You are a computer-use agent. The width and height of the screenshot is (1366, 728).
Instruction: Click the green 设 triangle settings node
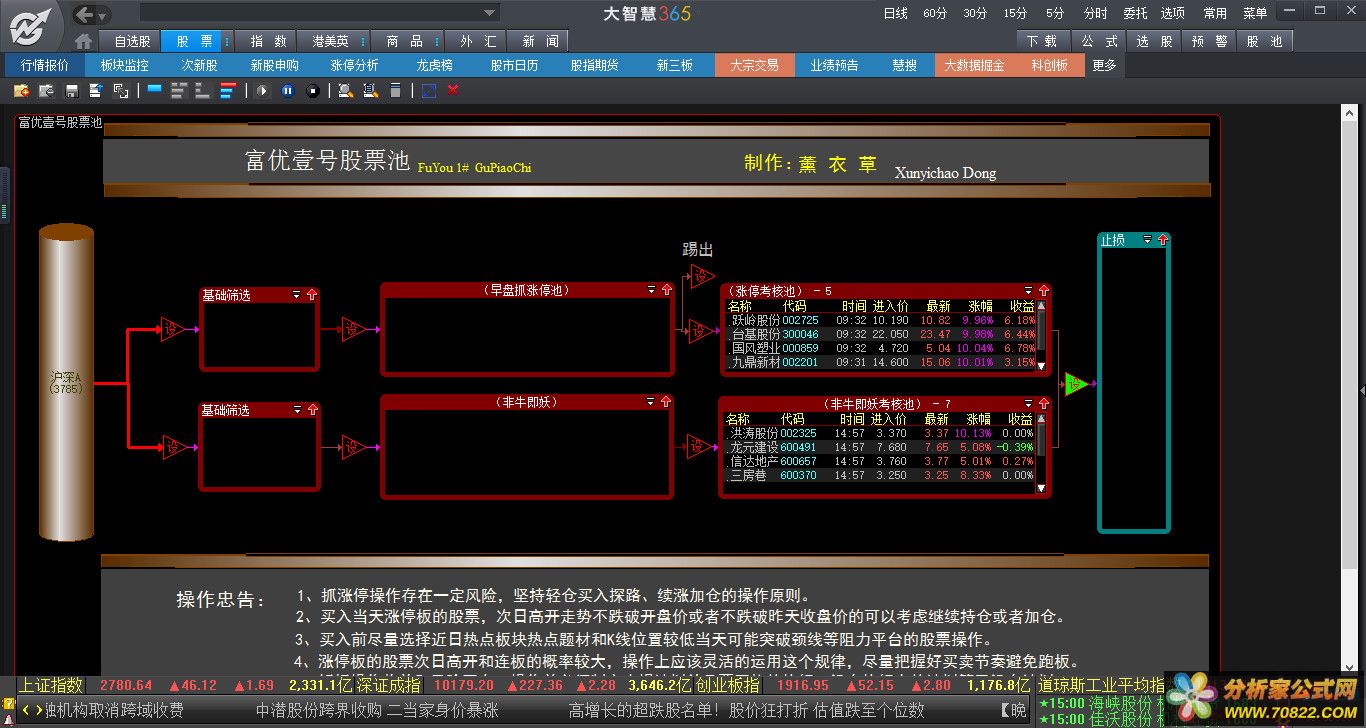click(x=1076, y=383)
